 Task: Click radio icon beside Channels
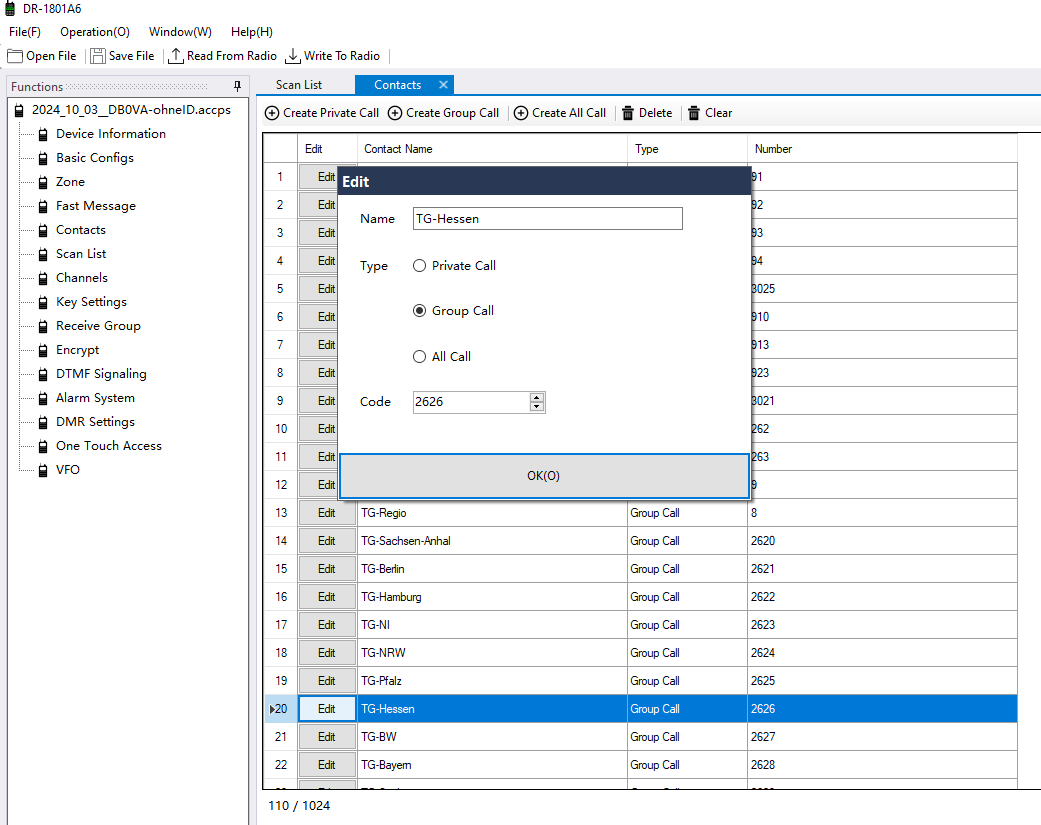(43, 279)
